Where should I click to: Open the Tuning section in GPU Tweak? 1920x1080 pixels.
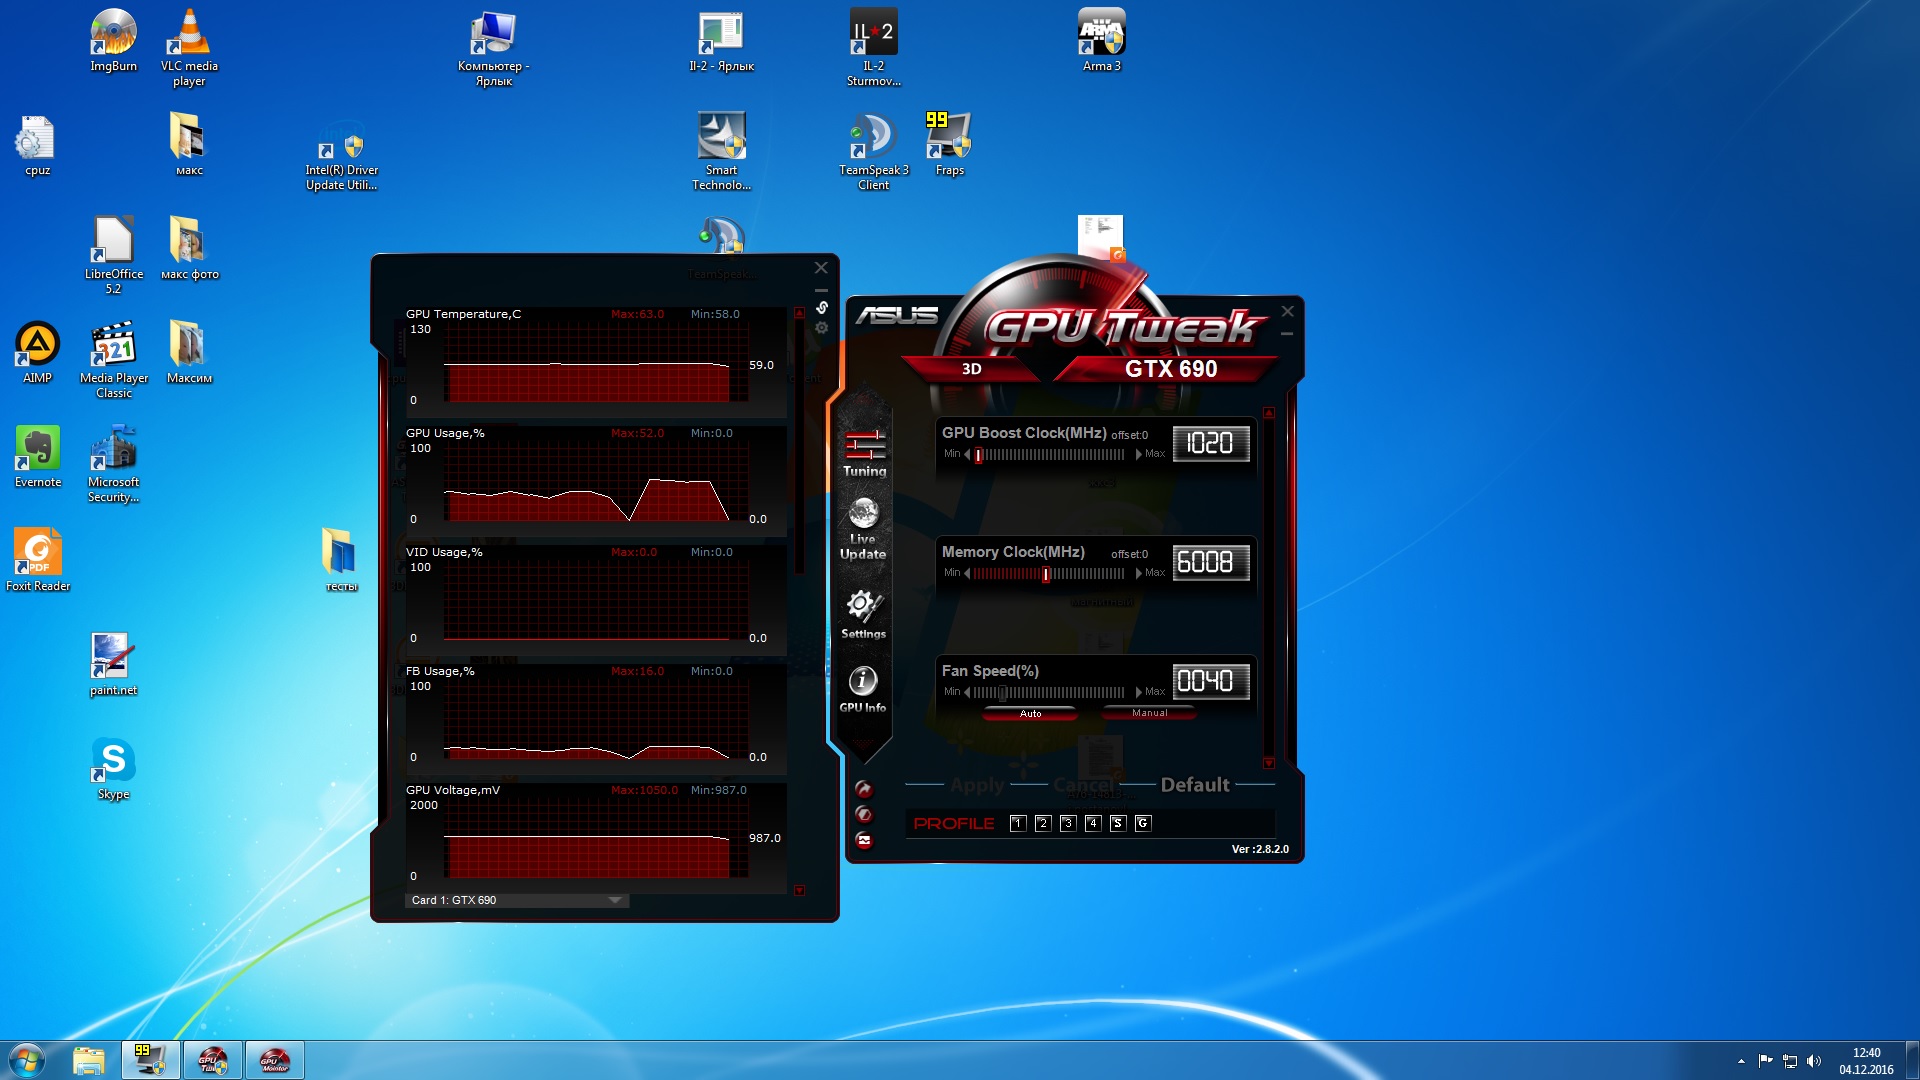(x=865, y=453)
